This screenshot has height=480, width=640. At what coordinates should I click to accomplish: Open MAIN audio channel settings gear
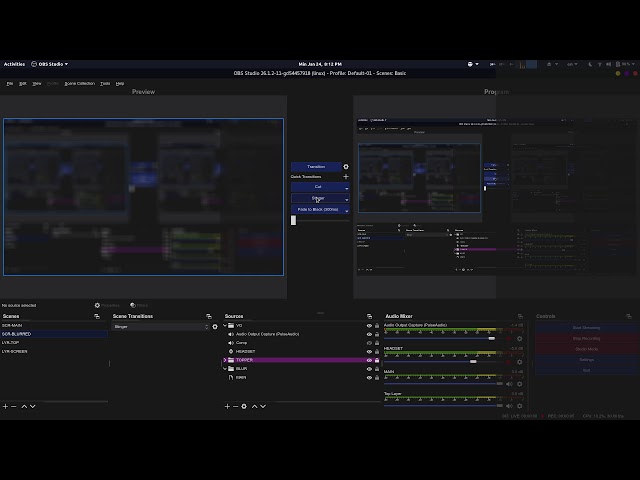coord(519,384)
